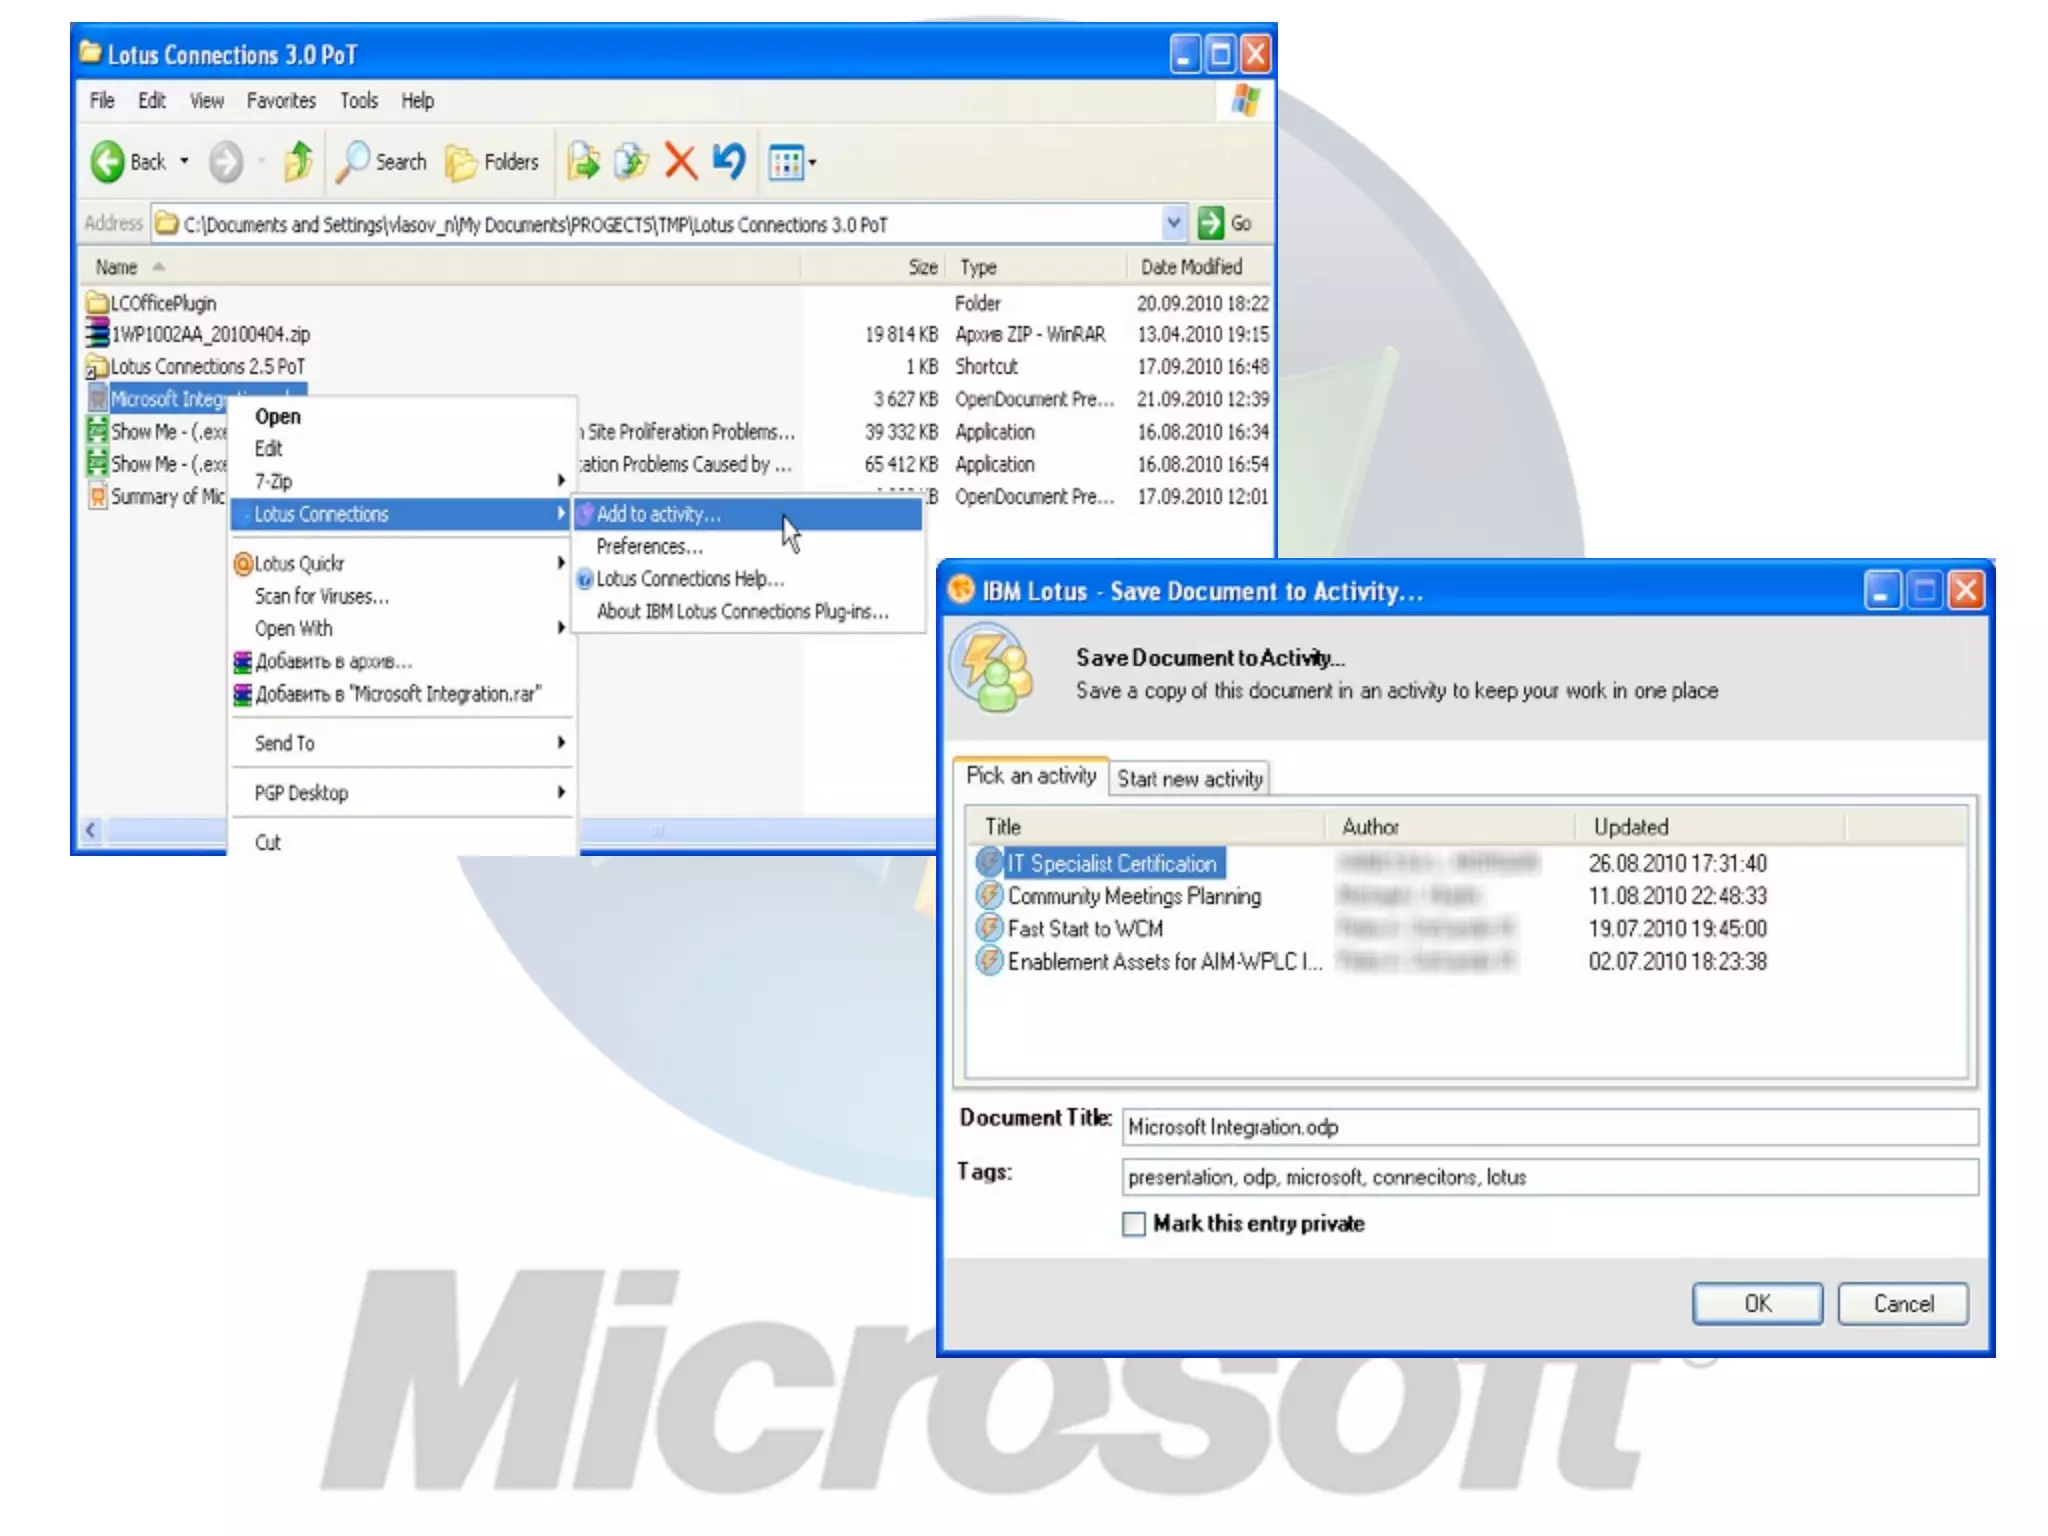Choose Add to activity menu entry
This screenshot has height=1536, width=2048.
658,514
